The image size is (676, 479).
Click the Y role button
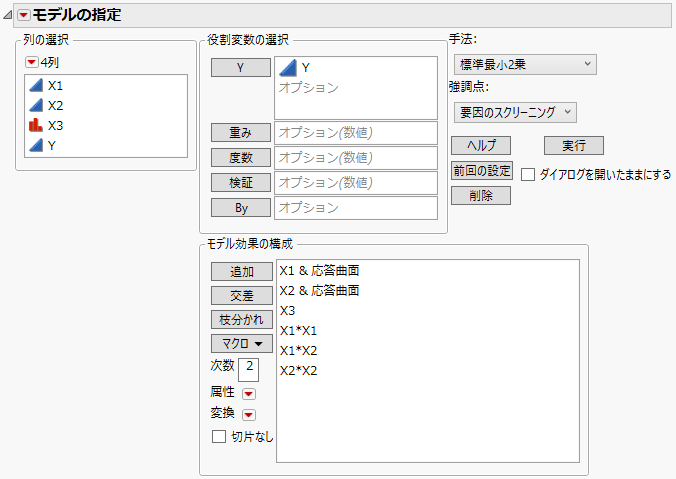[x=241, y=67]
